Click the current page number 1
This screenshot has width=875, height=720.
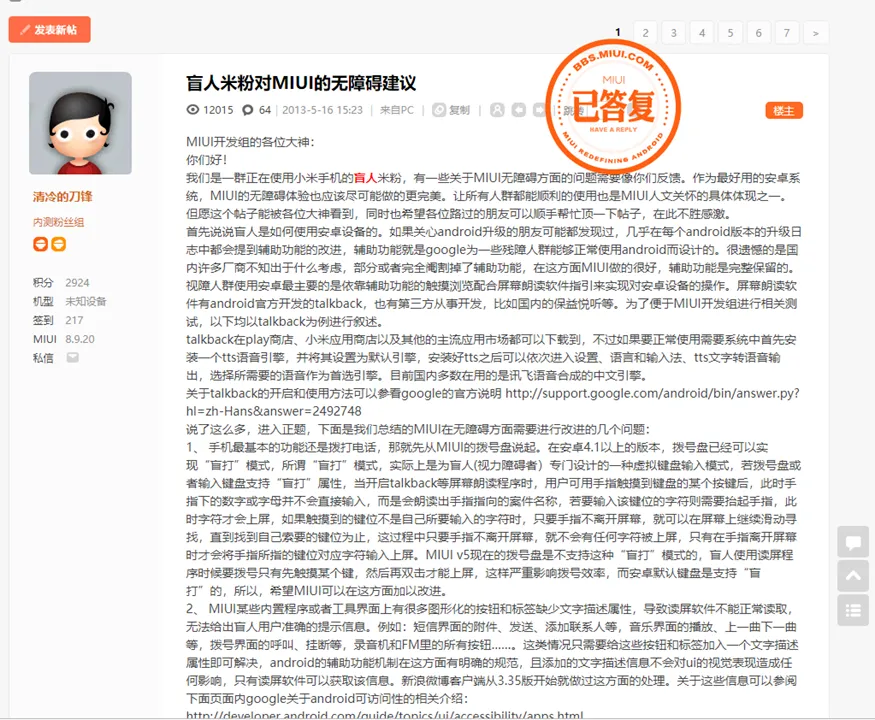point(617,32)
